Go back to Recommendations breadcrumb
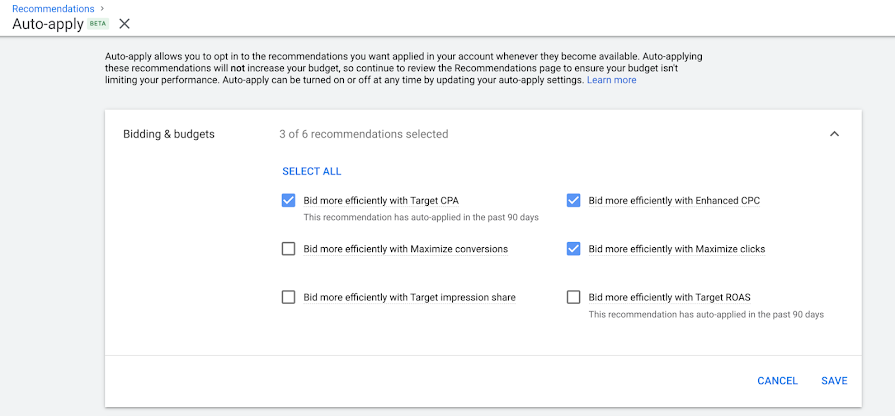Screen dimensions: 895x416 (x=53, y=8)
